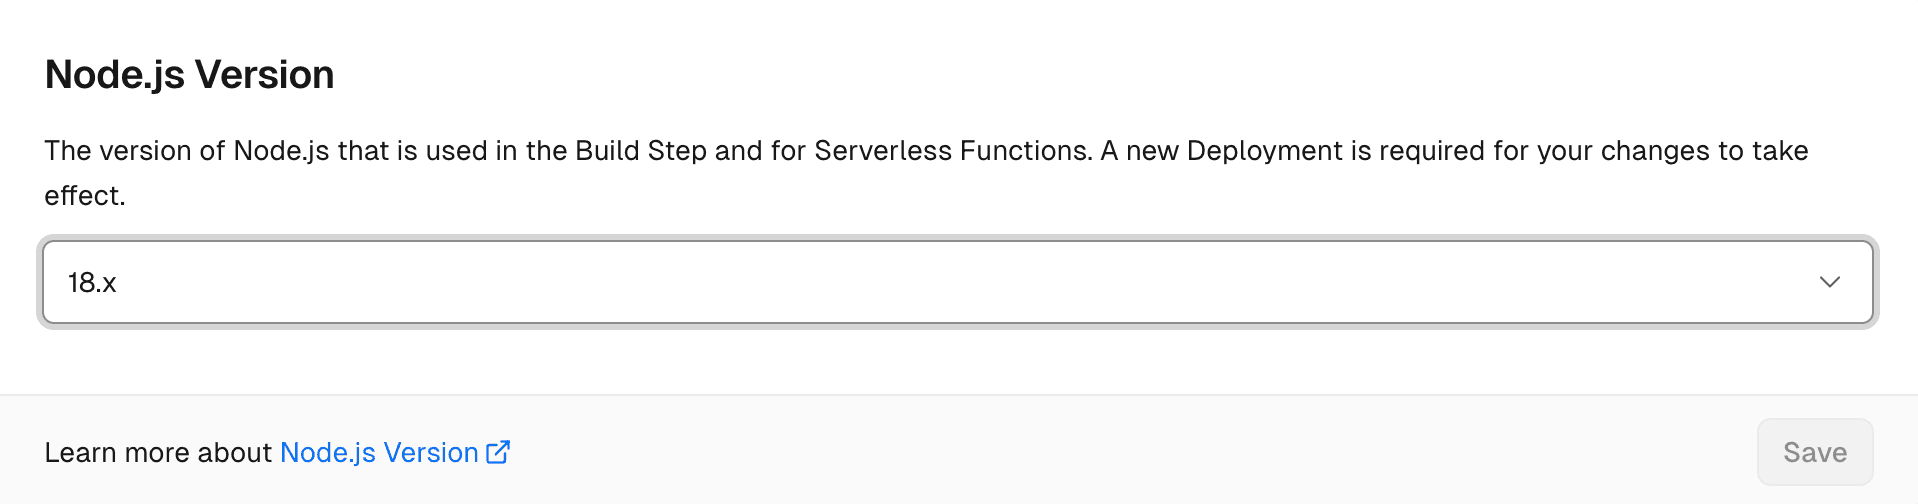Click the arrow-in-box icon in the footer

click(x=498, y=452)
